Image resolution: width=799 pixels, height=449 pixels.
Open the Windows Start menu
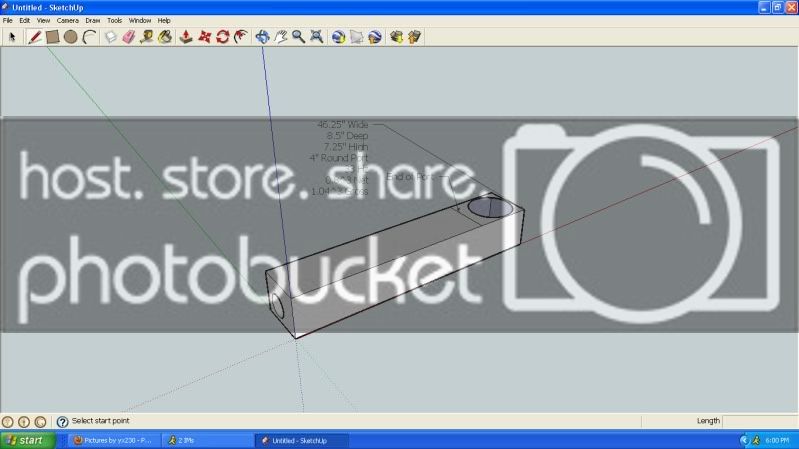tap(28, 440)
